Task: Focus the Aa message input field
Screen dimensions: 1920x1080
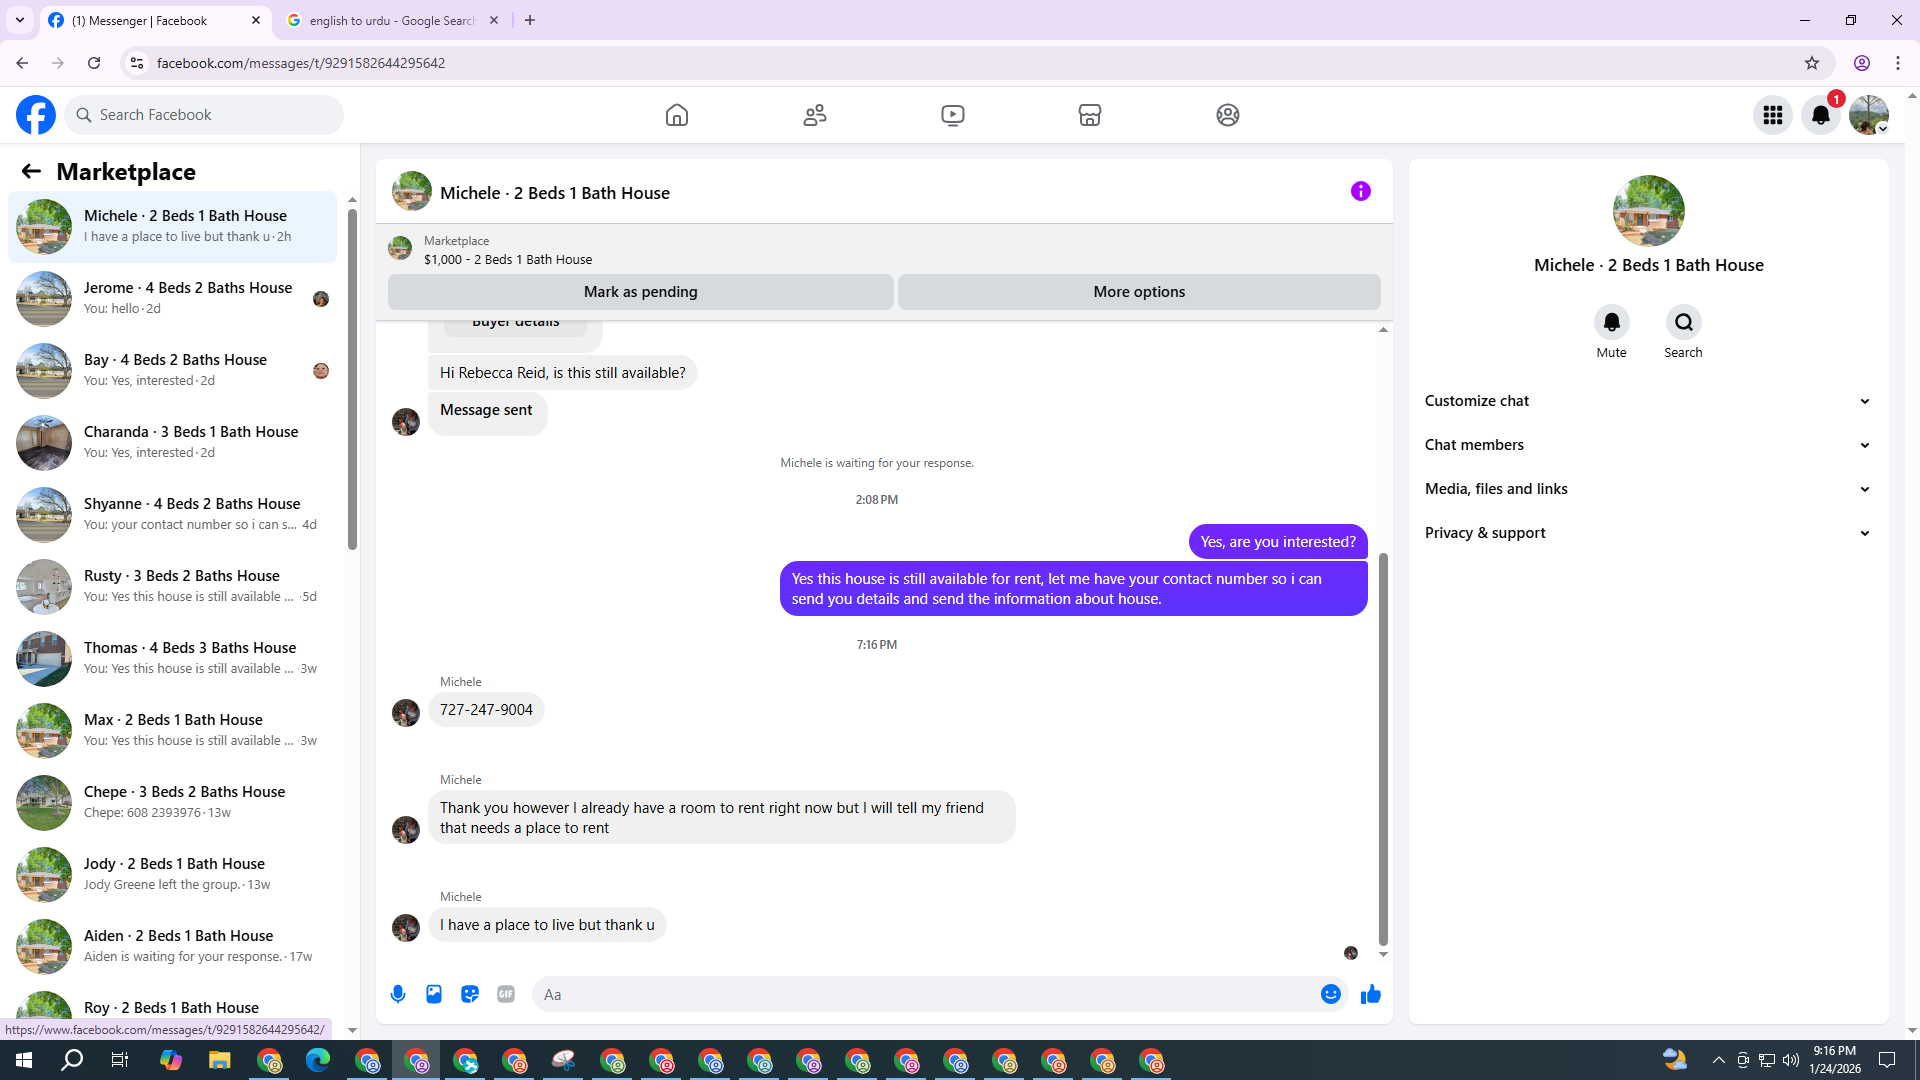Action: [x=925, y=994]
